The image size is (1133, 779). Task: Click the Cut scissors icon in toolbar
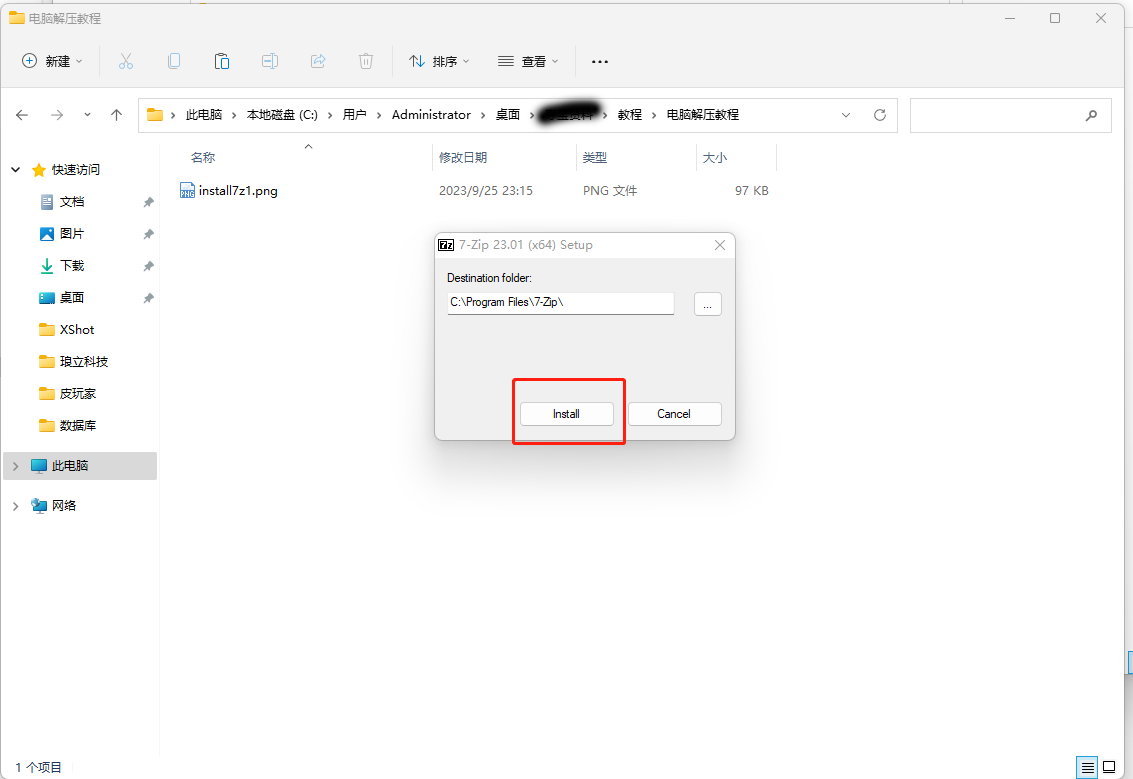point(126,61)
